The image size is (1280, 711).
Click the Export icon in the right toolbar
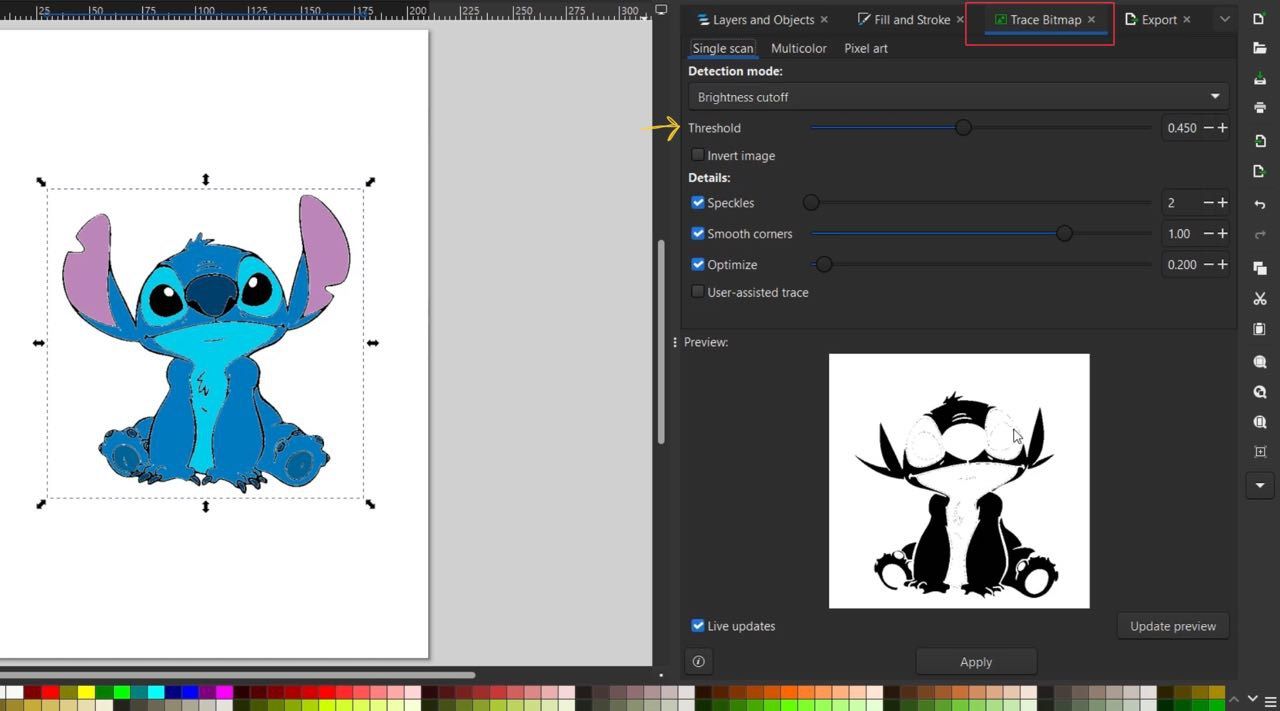pos(1260,172)
